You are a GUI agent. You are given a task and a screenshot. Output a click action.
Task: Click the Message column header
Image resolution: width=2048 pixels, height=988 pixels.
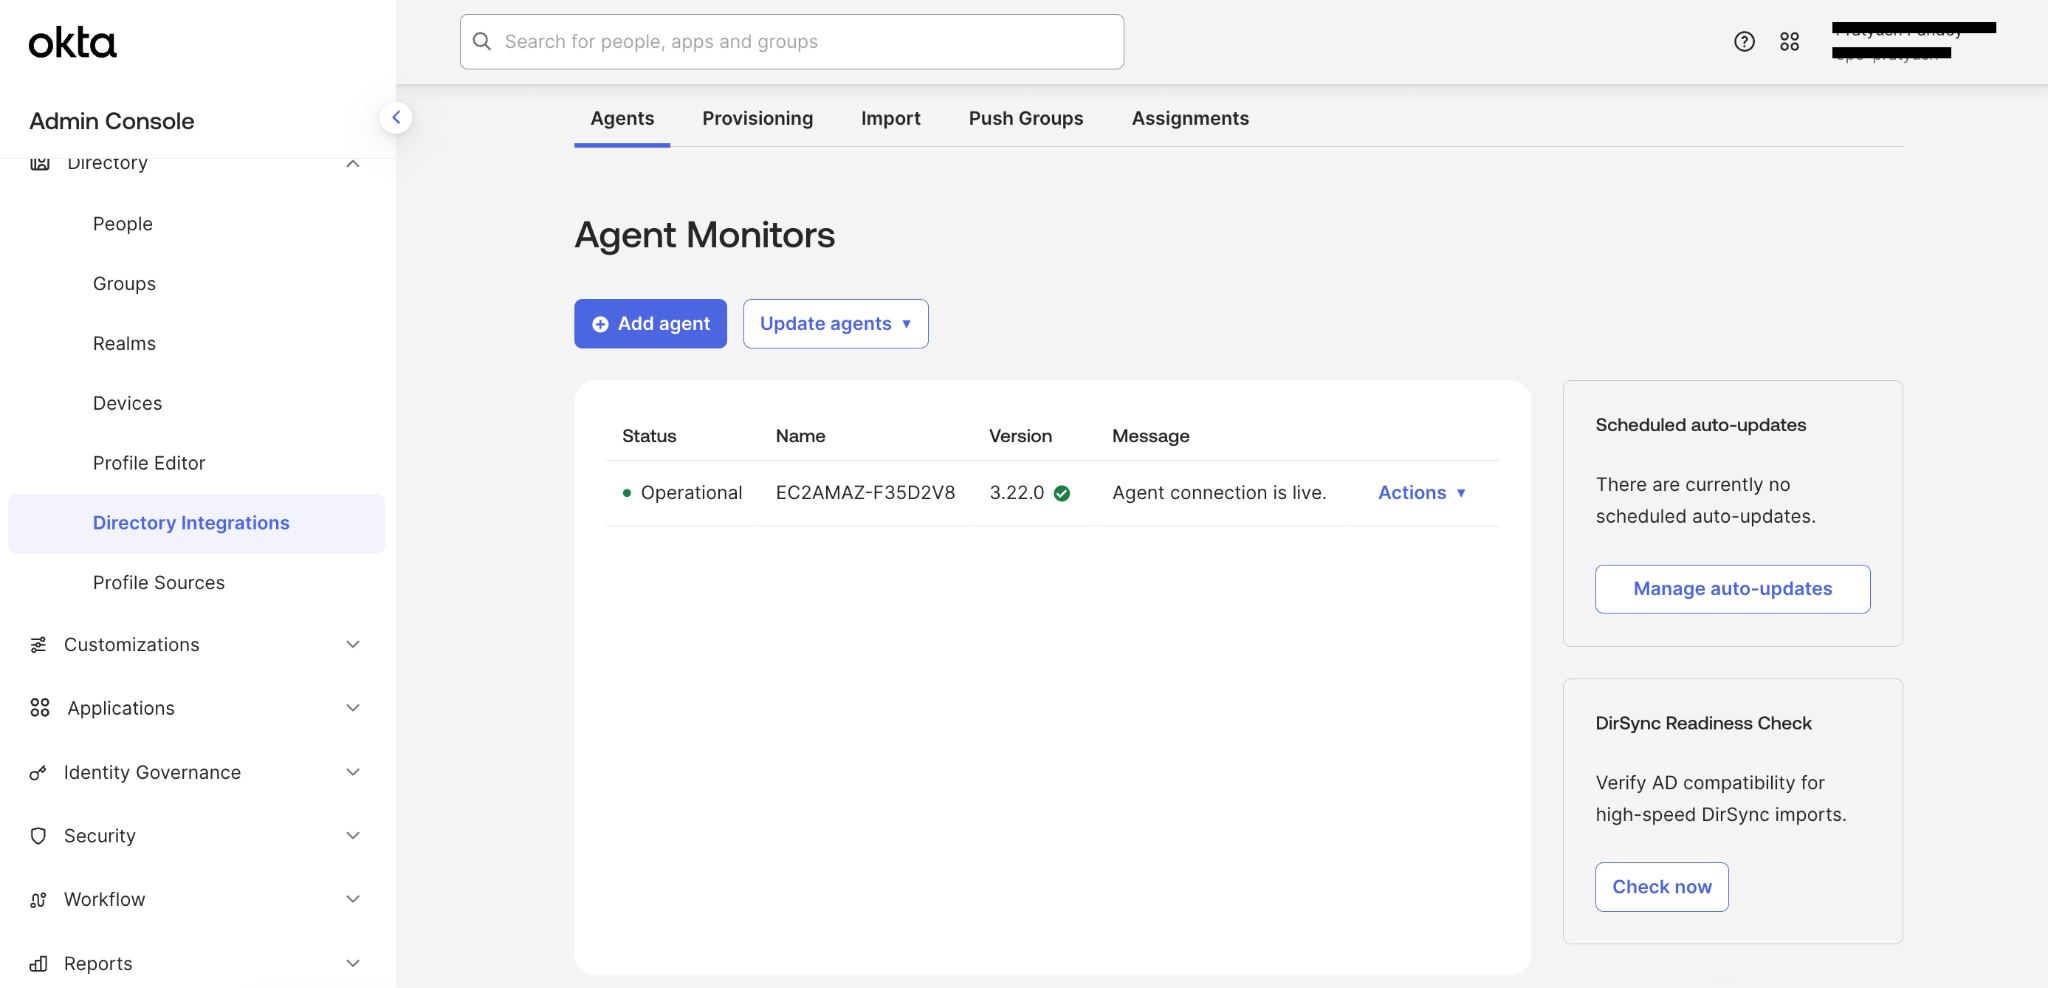pyautogui.click(x=1151, y=436)
